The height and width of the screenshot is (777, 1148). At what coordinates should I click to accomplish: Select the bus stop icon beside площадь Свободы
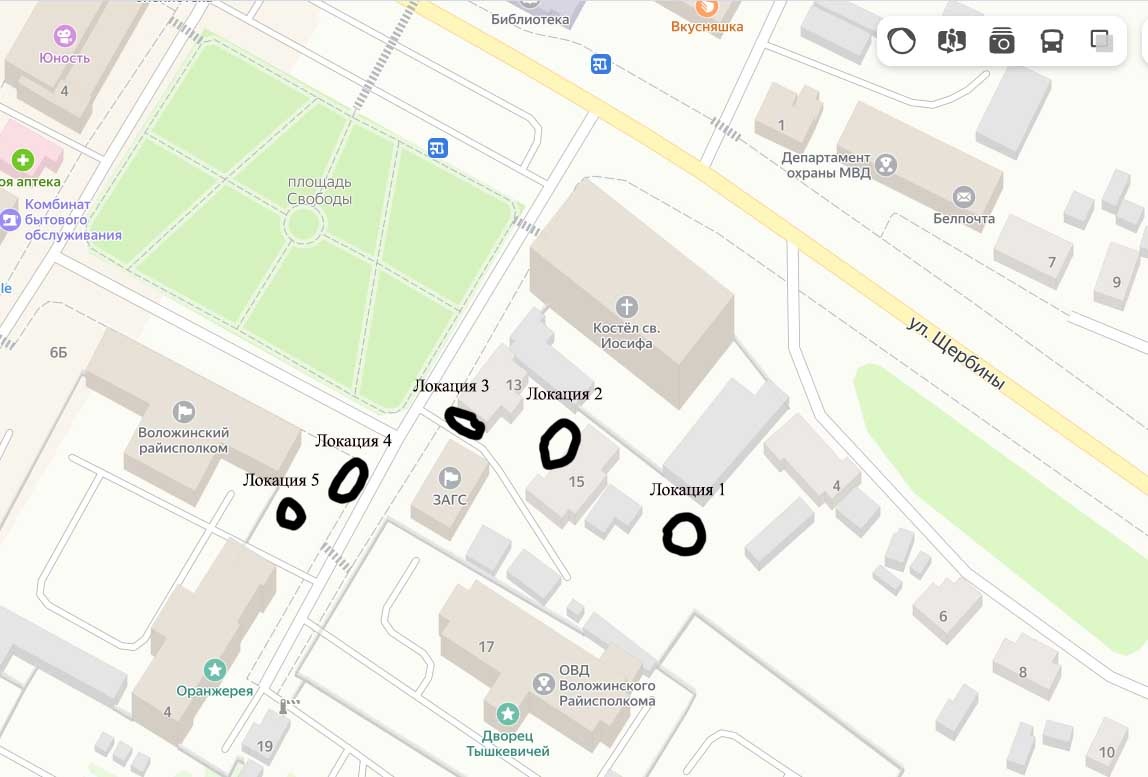437,148
